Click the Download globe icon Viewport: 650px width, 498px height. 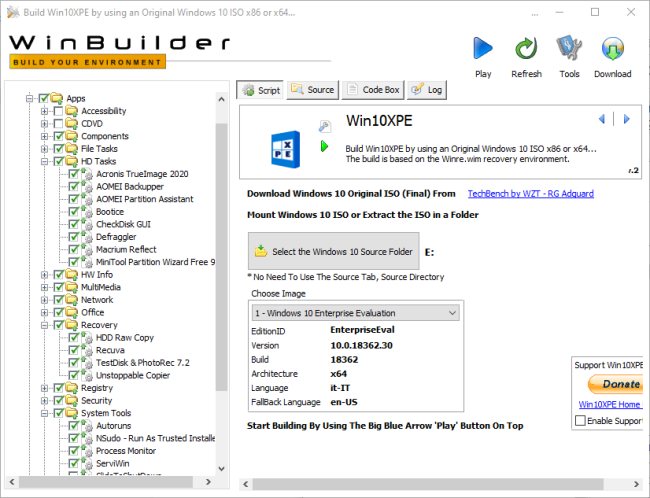coord(612,48)
